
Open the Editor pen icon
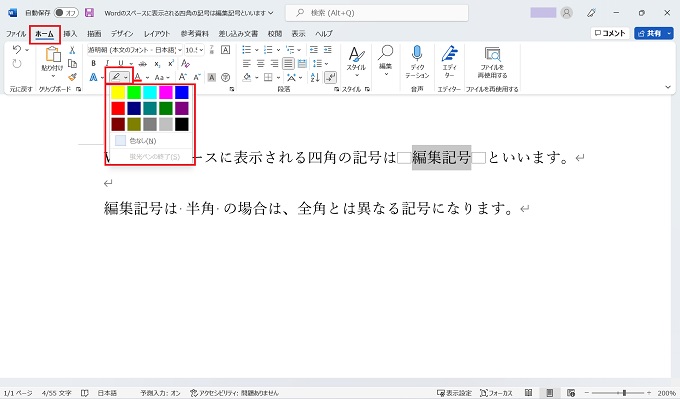pos(449,53)
